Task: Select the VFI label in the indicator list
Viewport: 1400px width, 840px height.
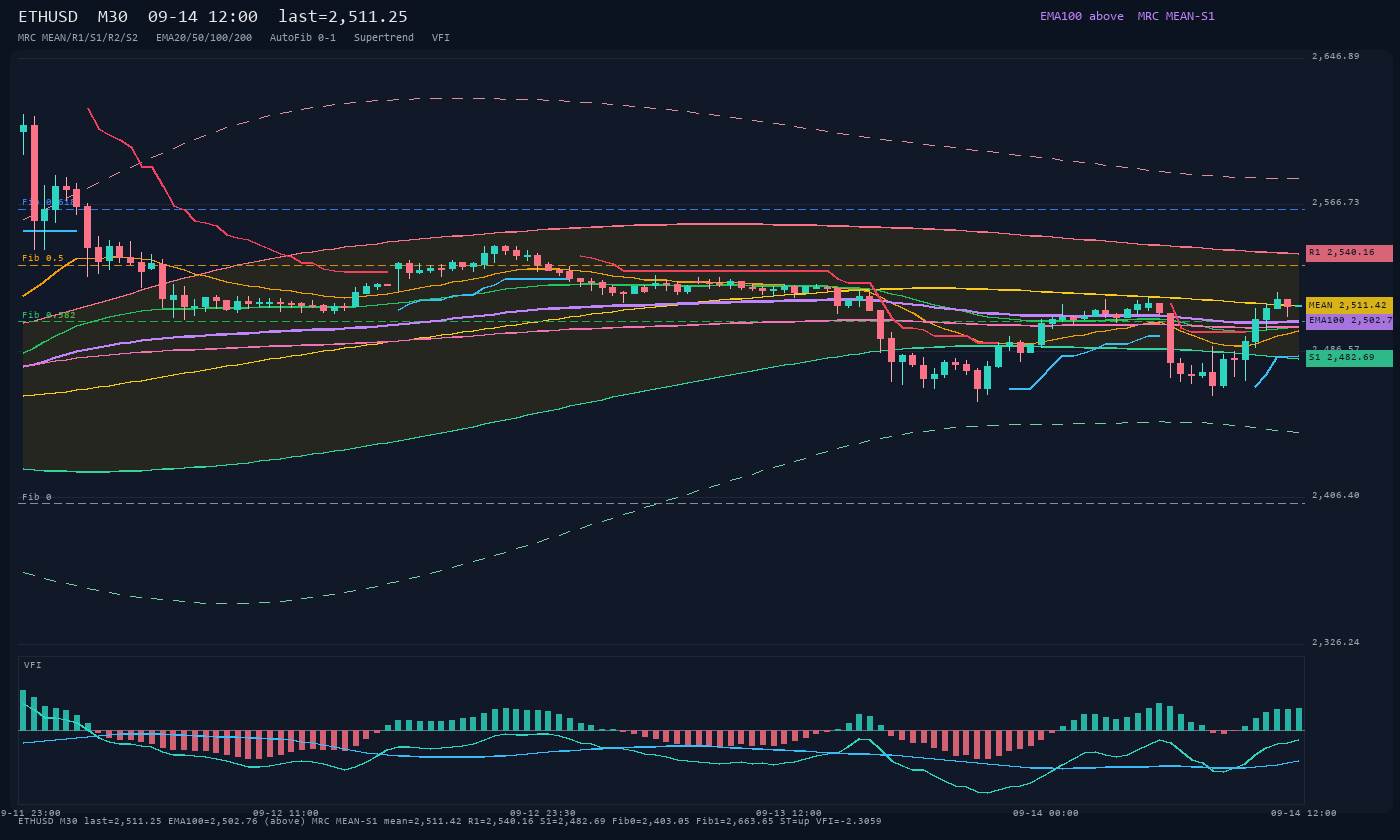Action: [x=441, y=38]
